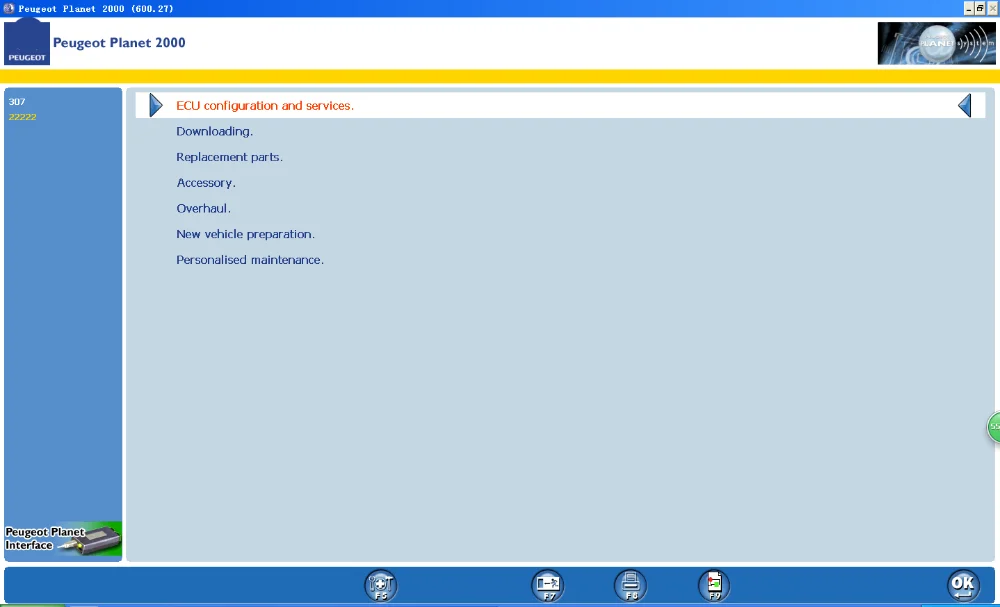Image resolution: width=1000 pixels, height=607 pixels.
Task: Choose the Accessory menu entry
Action: coord(206,183)
